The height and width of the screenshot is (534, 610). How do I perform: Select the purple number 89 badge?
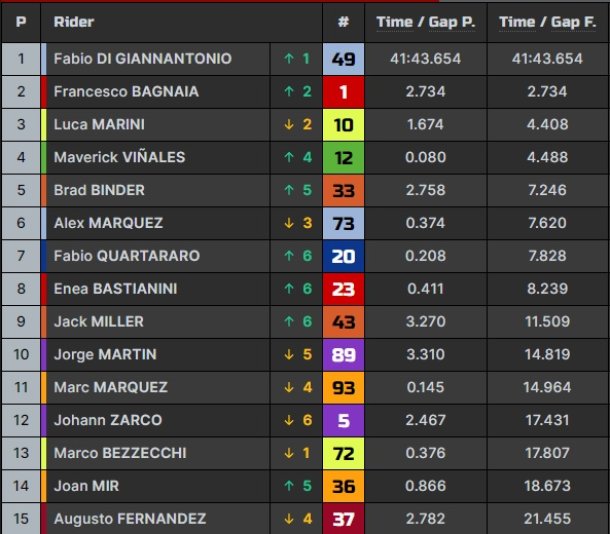344,355
